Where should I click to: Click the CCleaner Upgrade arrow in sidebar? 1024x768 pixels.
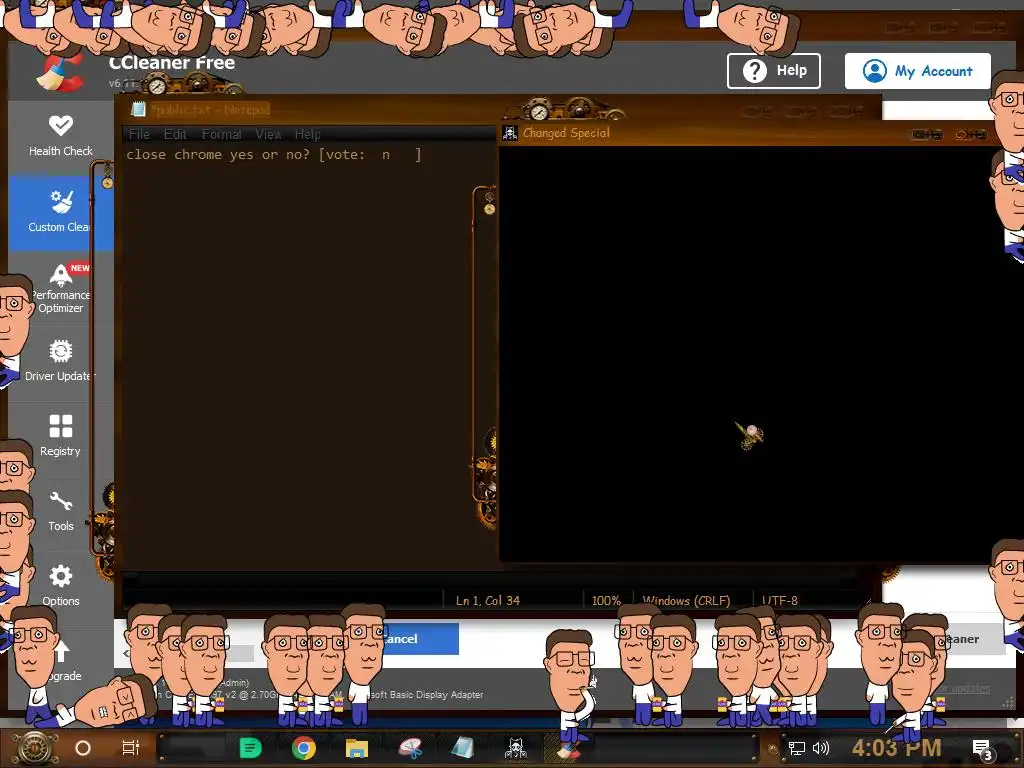61,650
